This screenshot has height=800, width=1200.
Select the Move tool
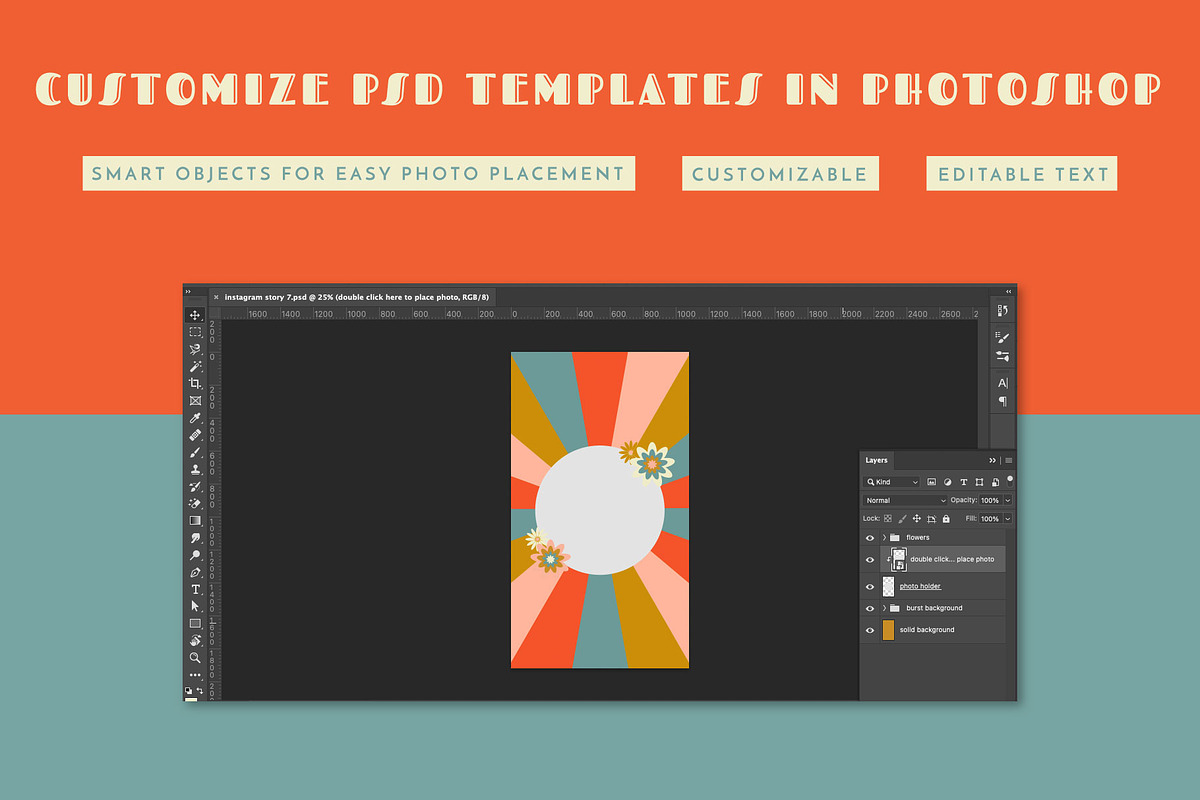pyautogui.click(x=195, y=315)
